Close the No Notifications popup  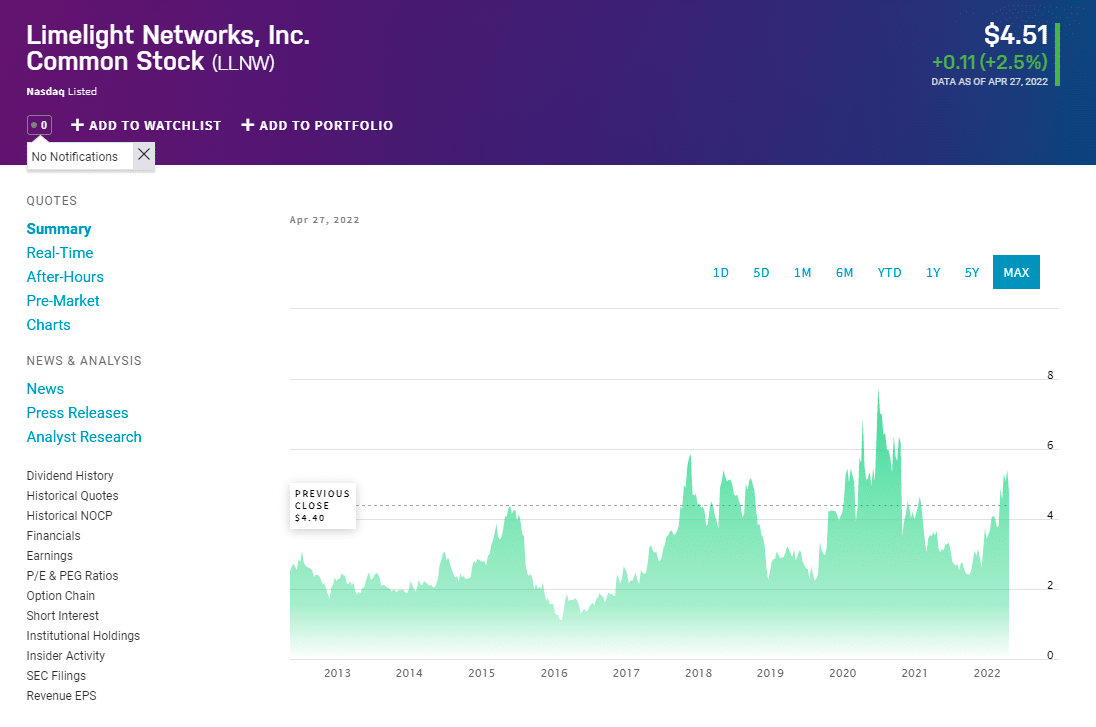coord(144,154)
